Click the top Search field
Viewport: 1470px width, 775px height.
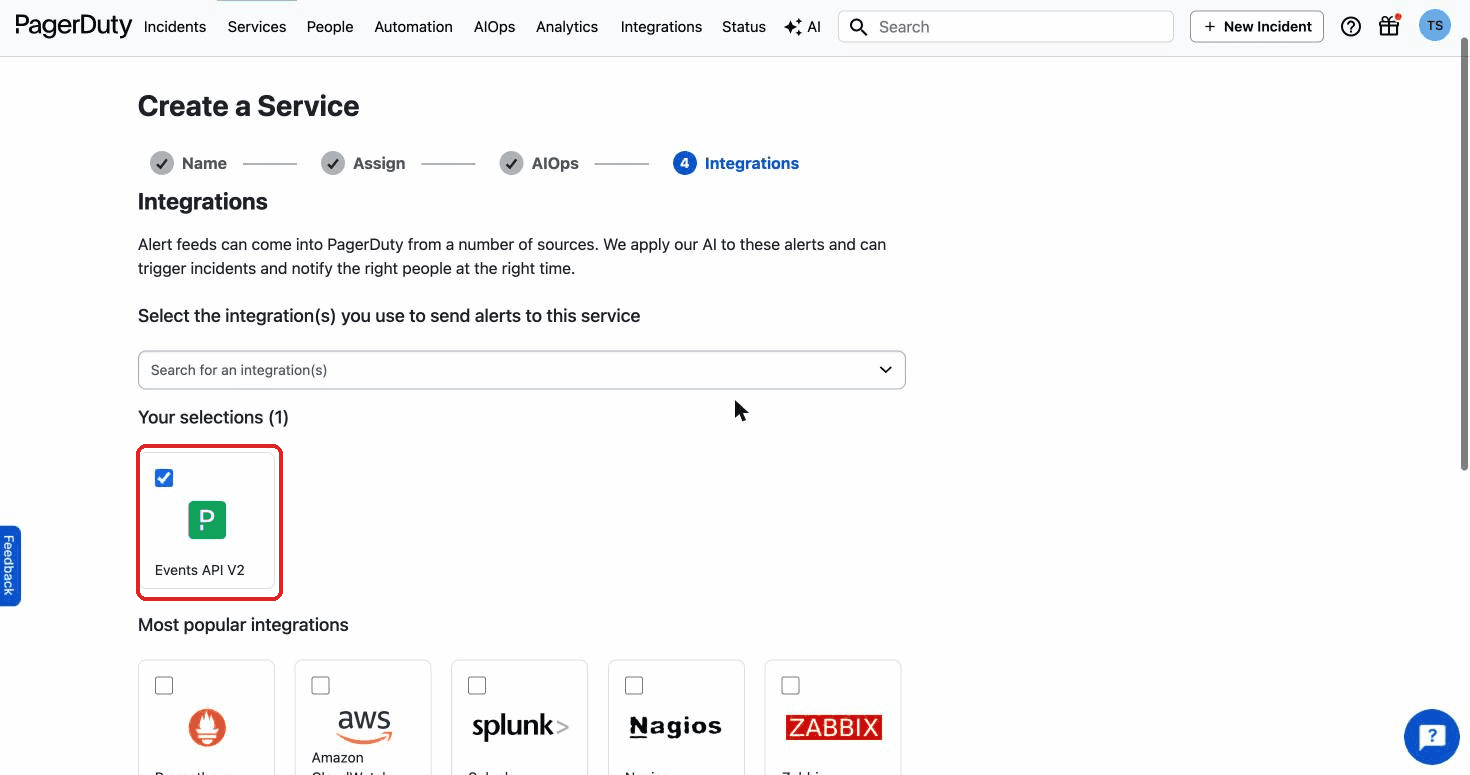click(x=1006, y=27)
